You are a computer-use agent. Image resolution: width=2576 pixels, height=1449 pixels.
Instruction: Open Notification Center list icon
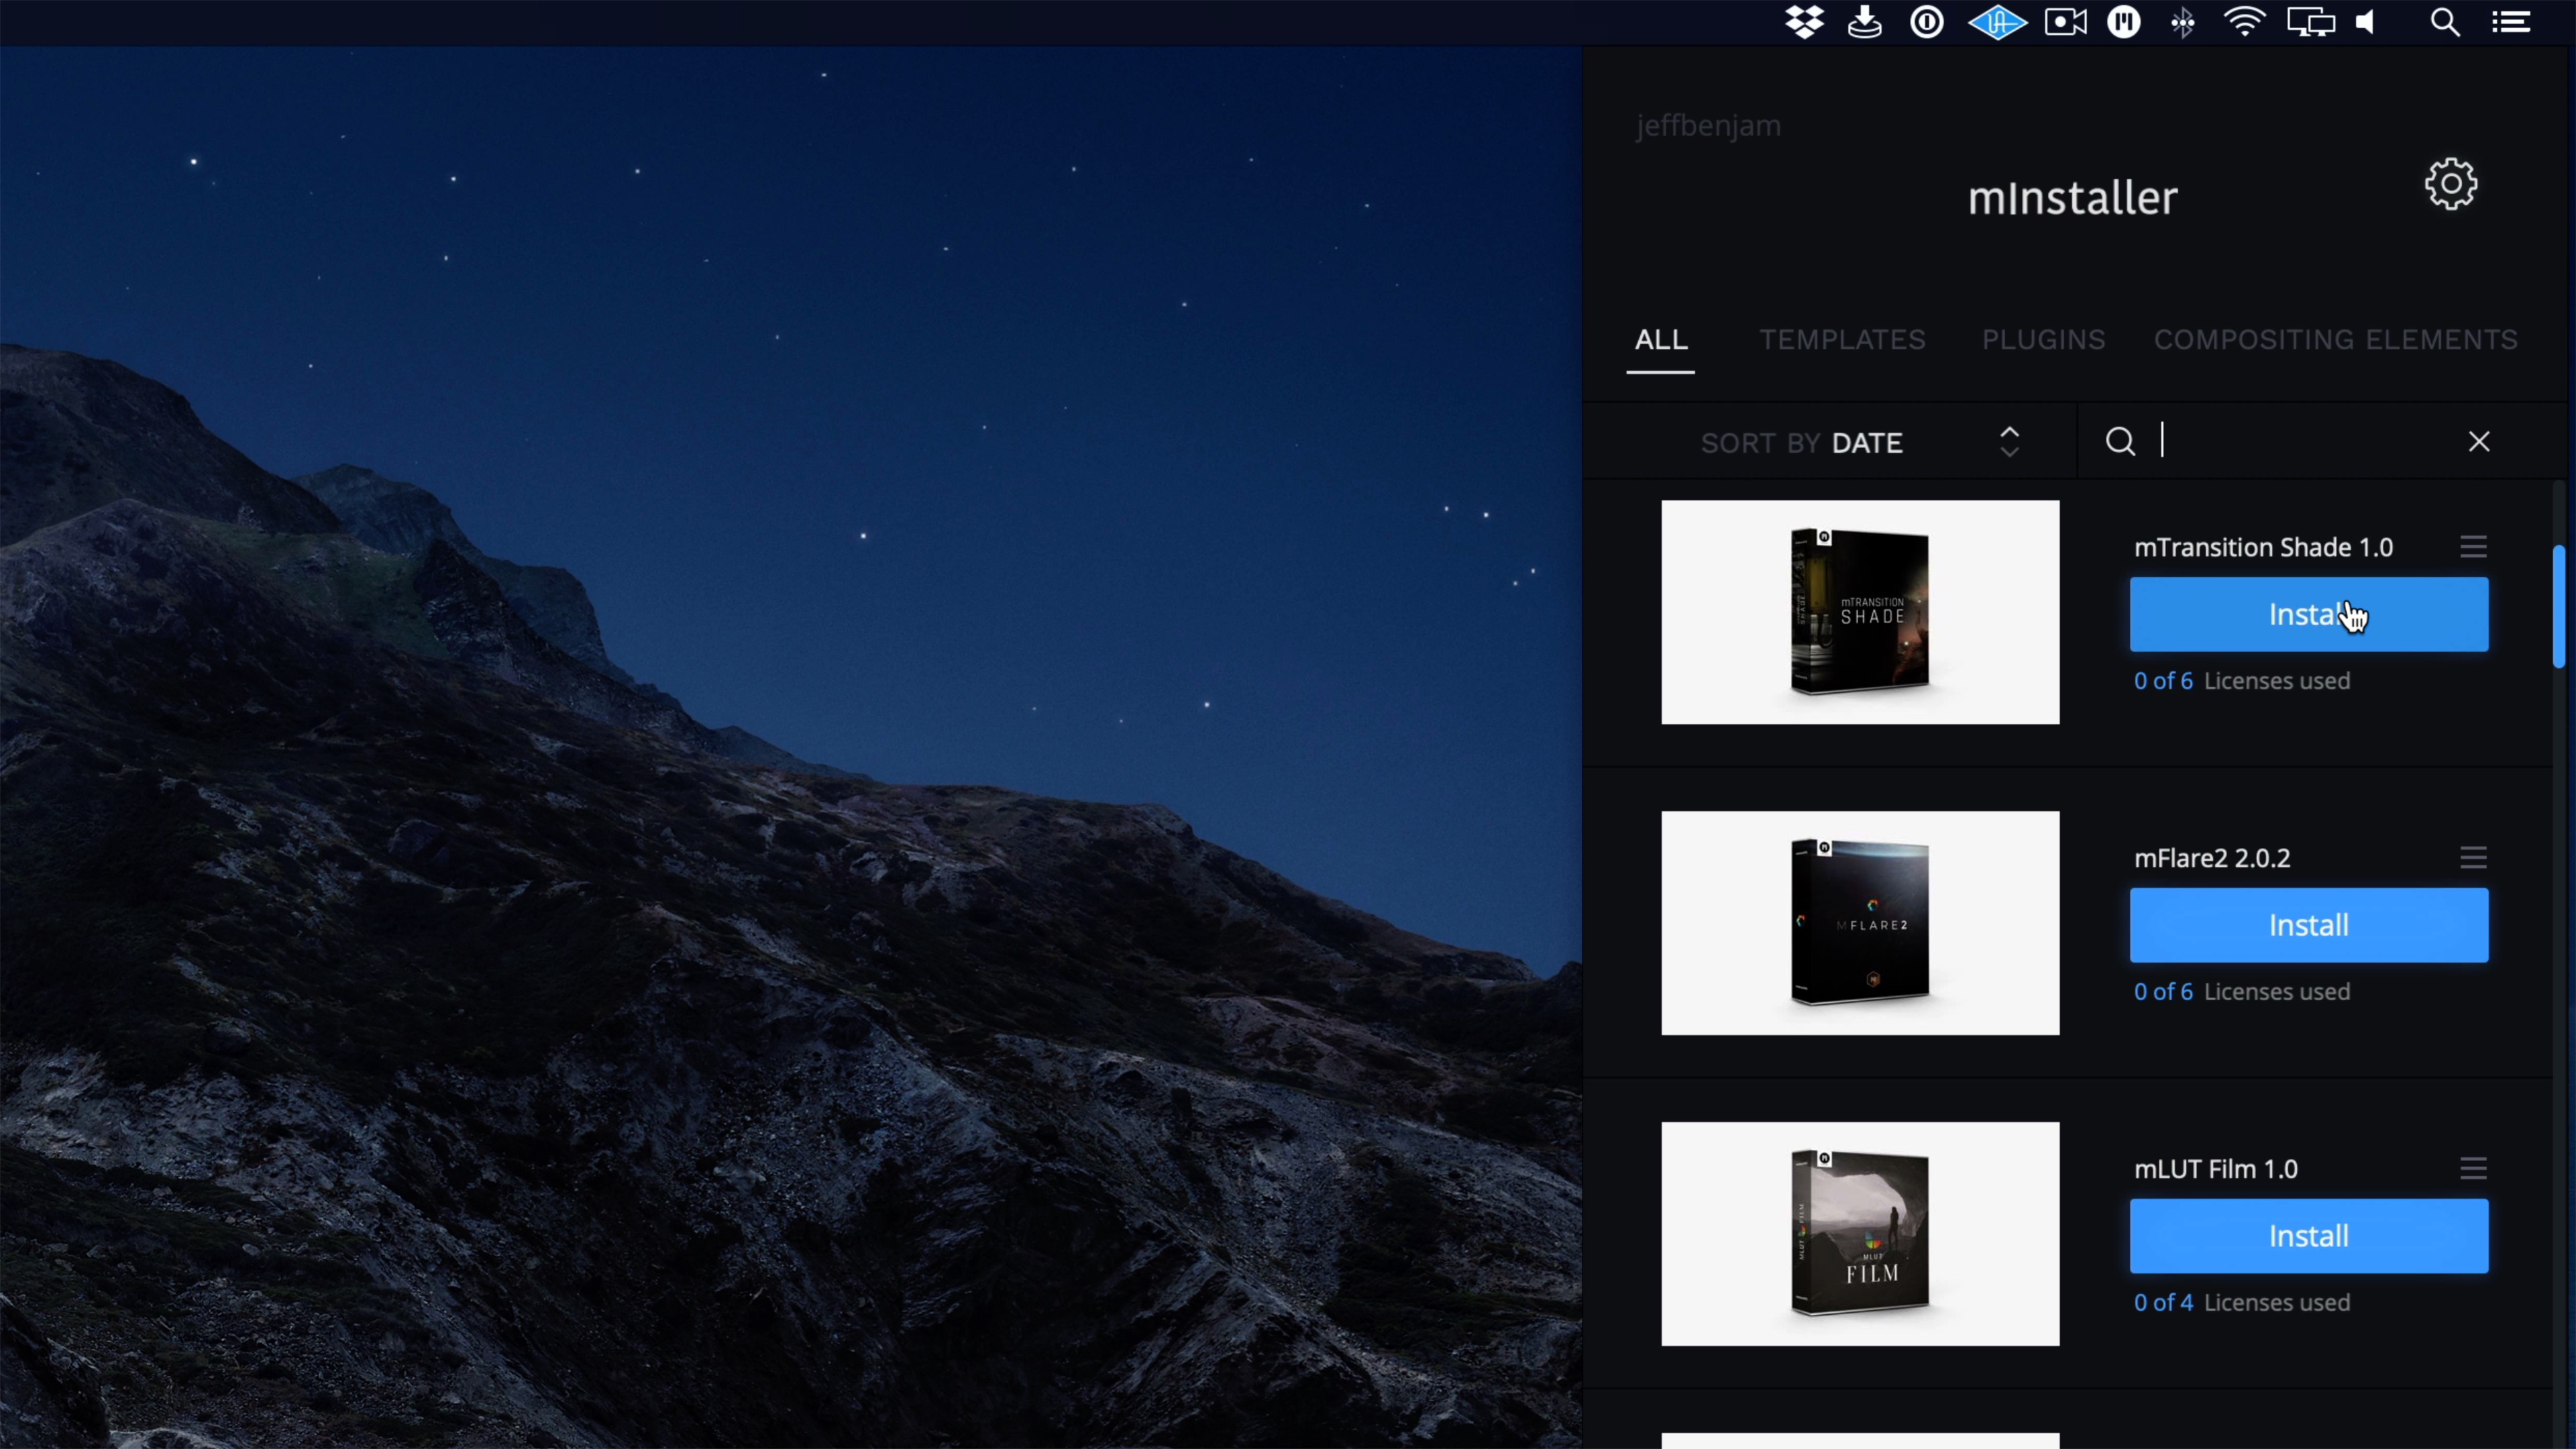2511,22
